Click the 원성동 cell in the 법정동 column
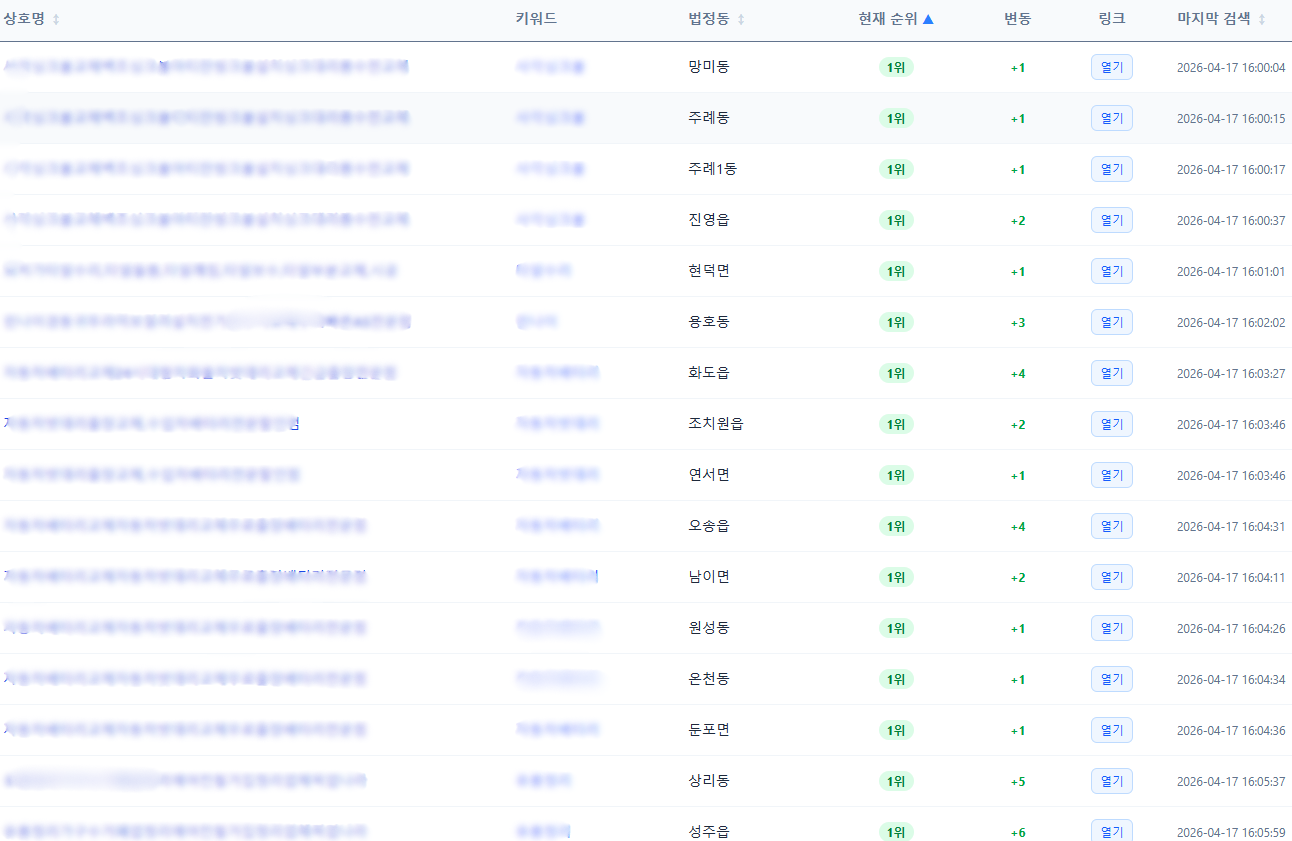1292x841 pixels. pyautogui.click(x=709, y=628)
